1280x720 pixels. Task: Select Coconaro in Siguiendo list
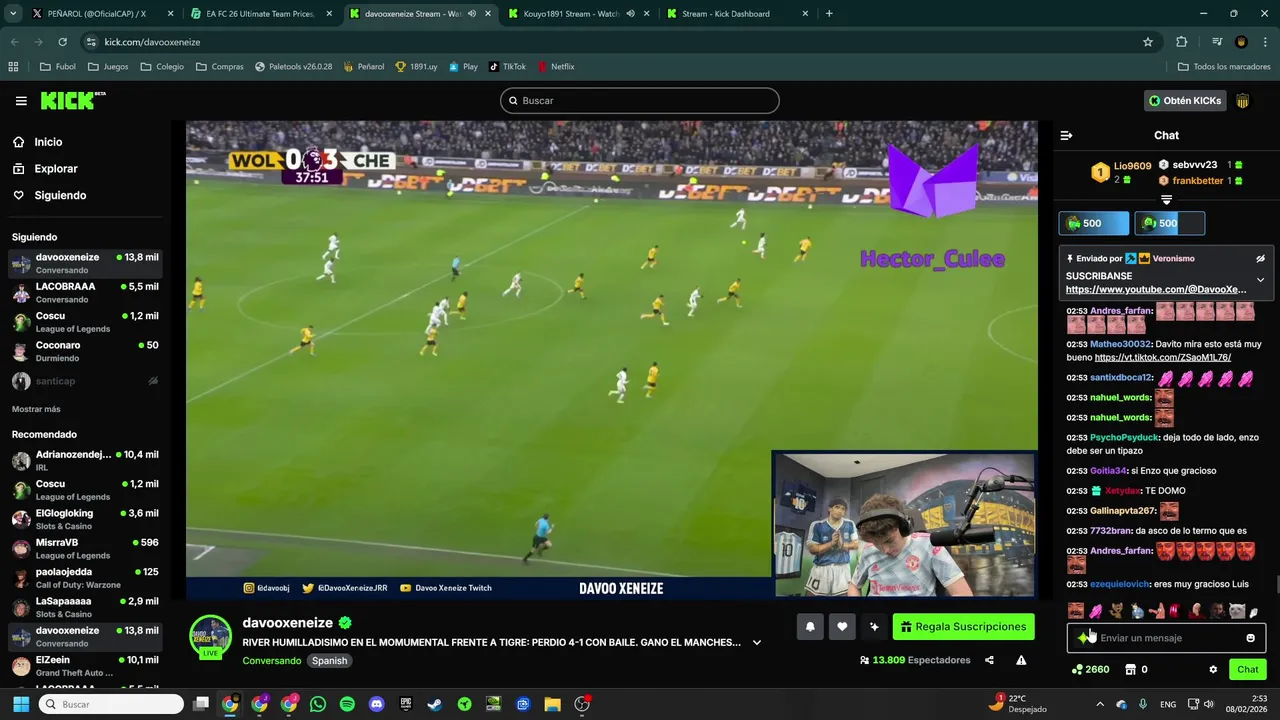pos(85,351)
